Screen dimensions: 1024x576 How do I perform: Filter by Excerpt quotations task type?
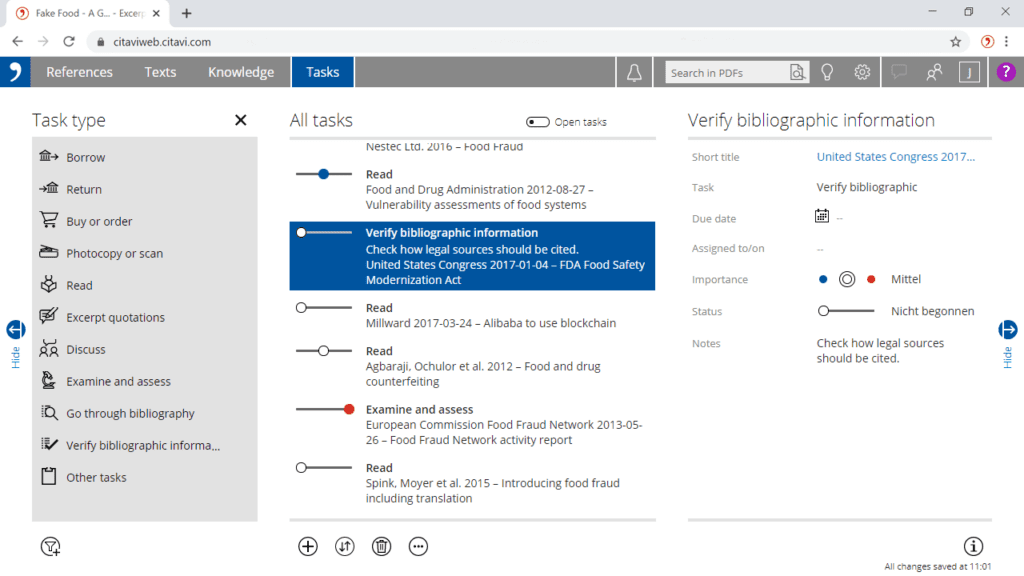[115, 318]
